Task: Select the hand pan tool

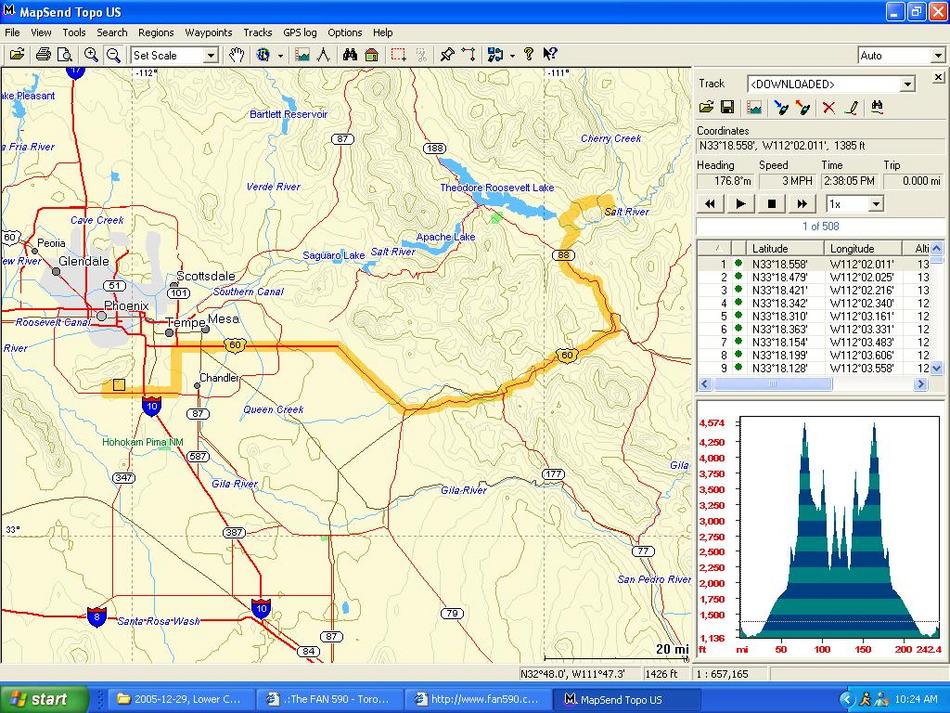Action: (236, 55)
